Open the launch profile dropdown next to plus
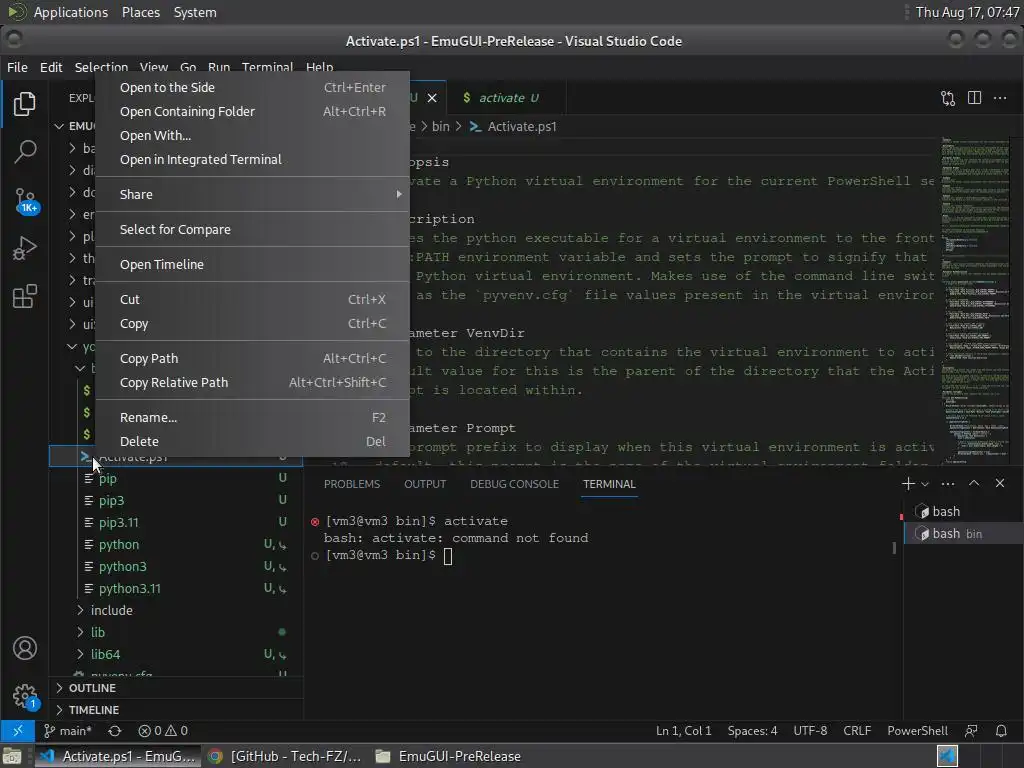 pyautogui.click(x=925, y=485)
